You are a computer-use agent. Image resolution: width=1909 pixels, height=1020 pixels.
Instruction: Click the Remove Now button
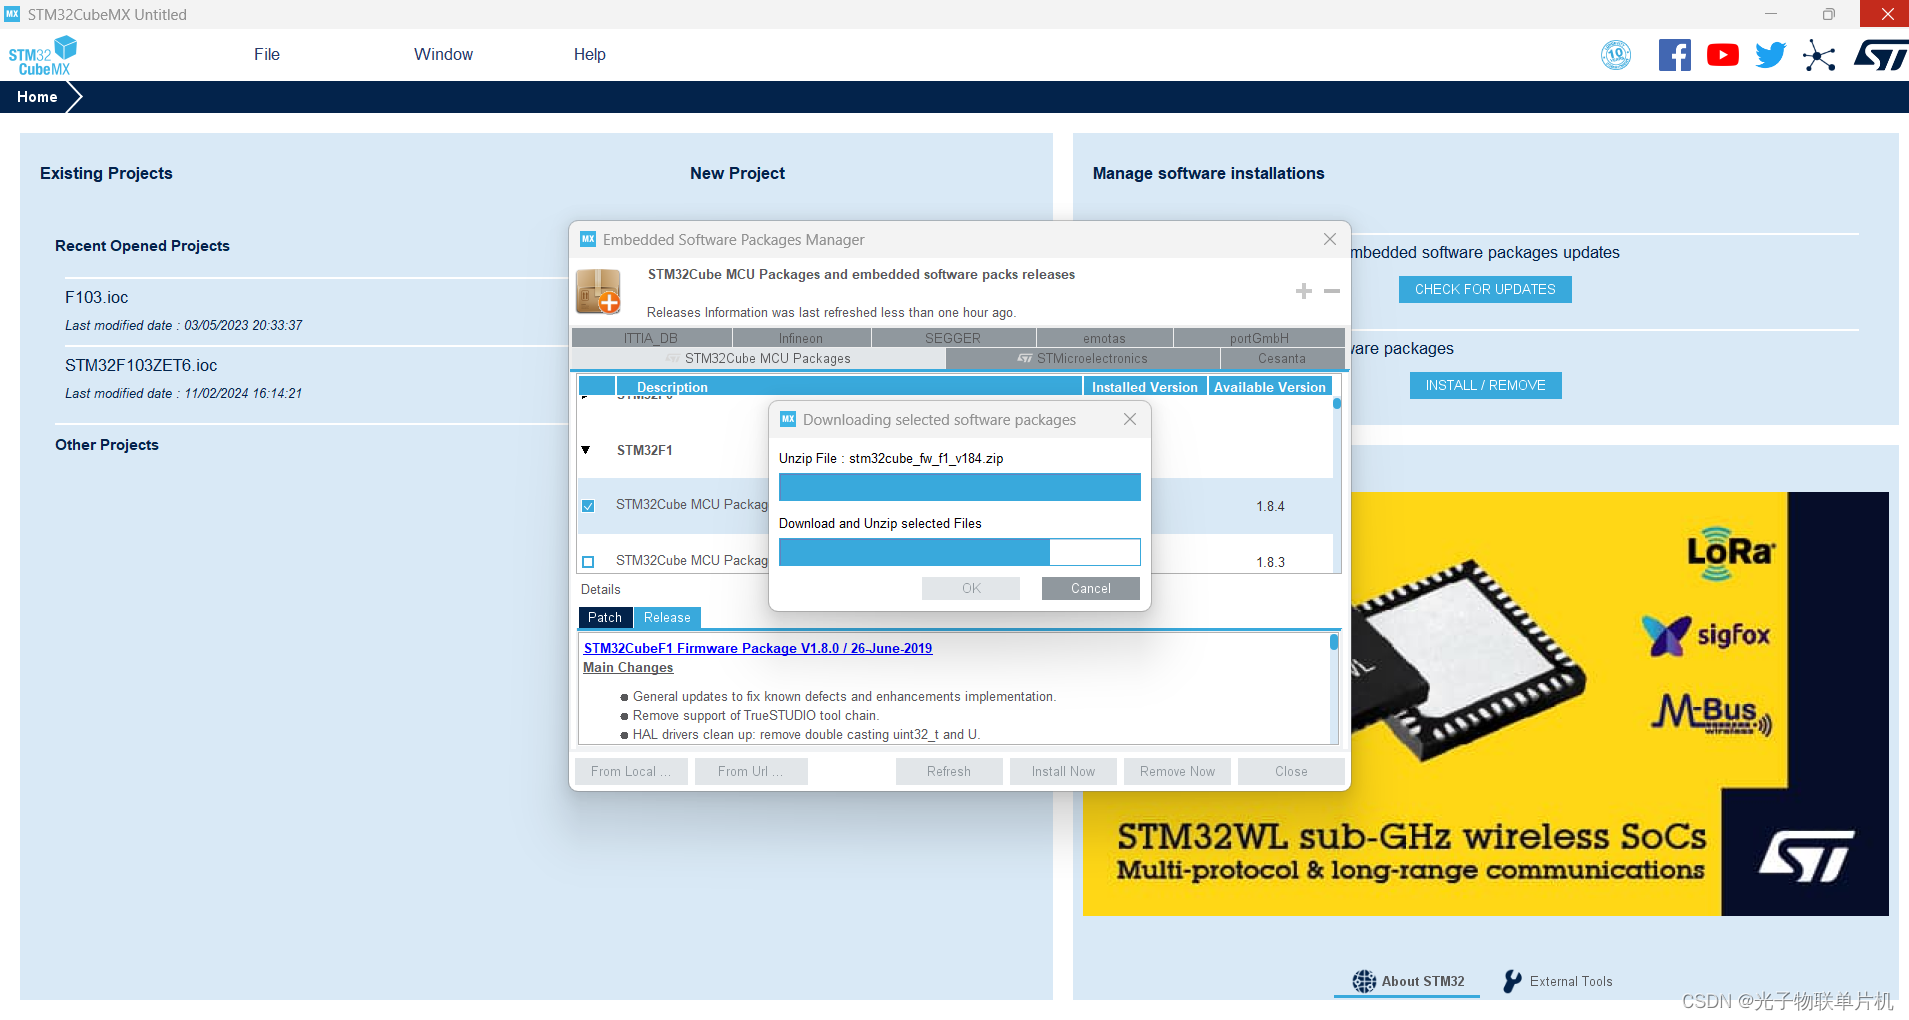[x=1177, y=771]
